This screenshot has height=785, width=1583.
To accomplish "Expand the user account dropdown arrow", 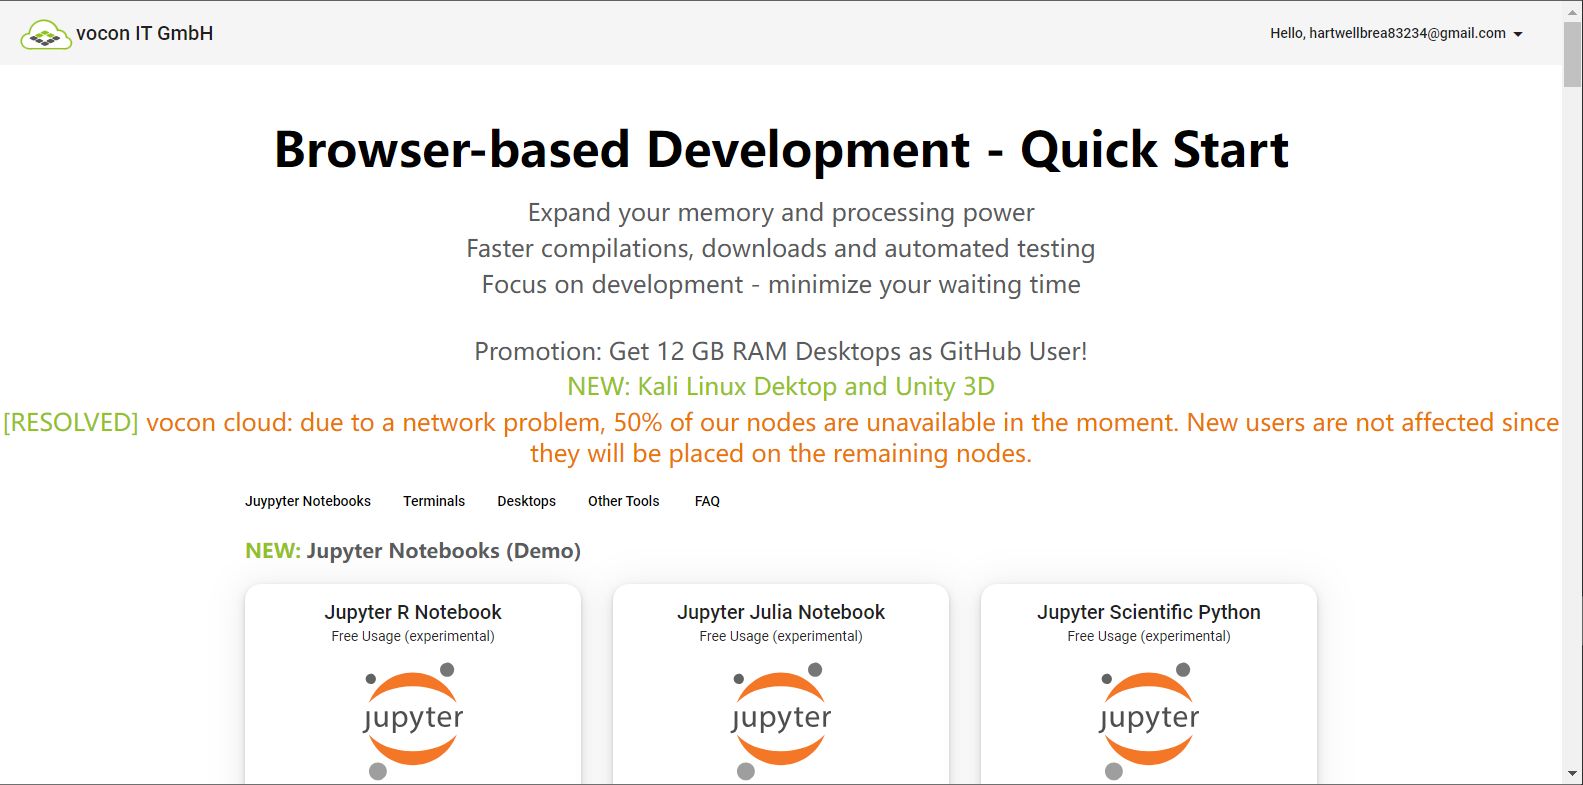I will [x=1518, y=34].
